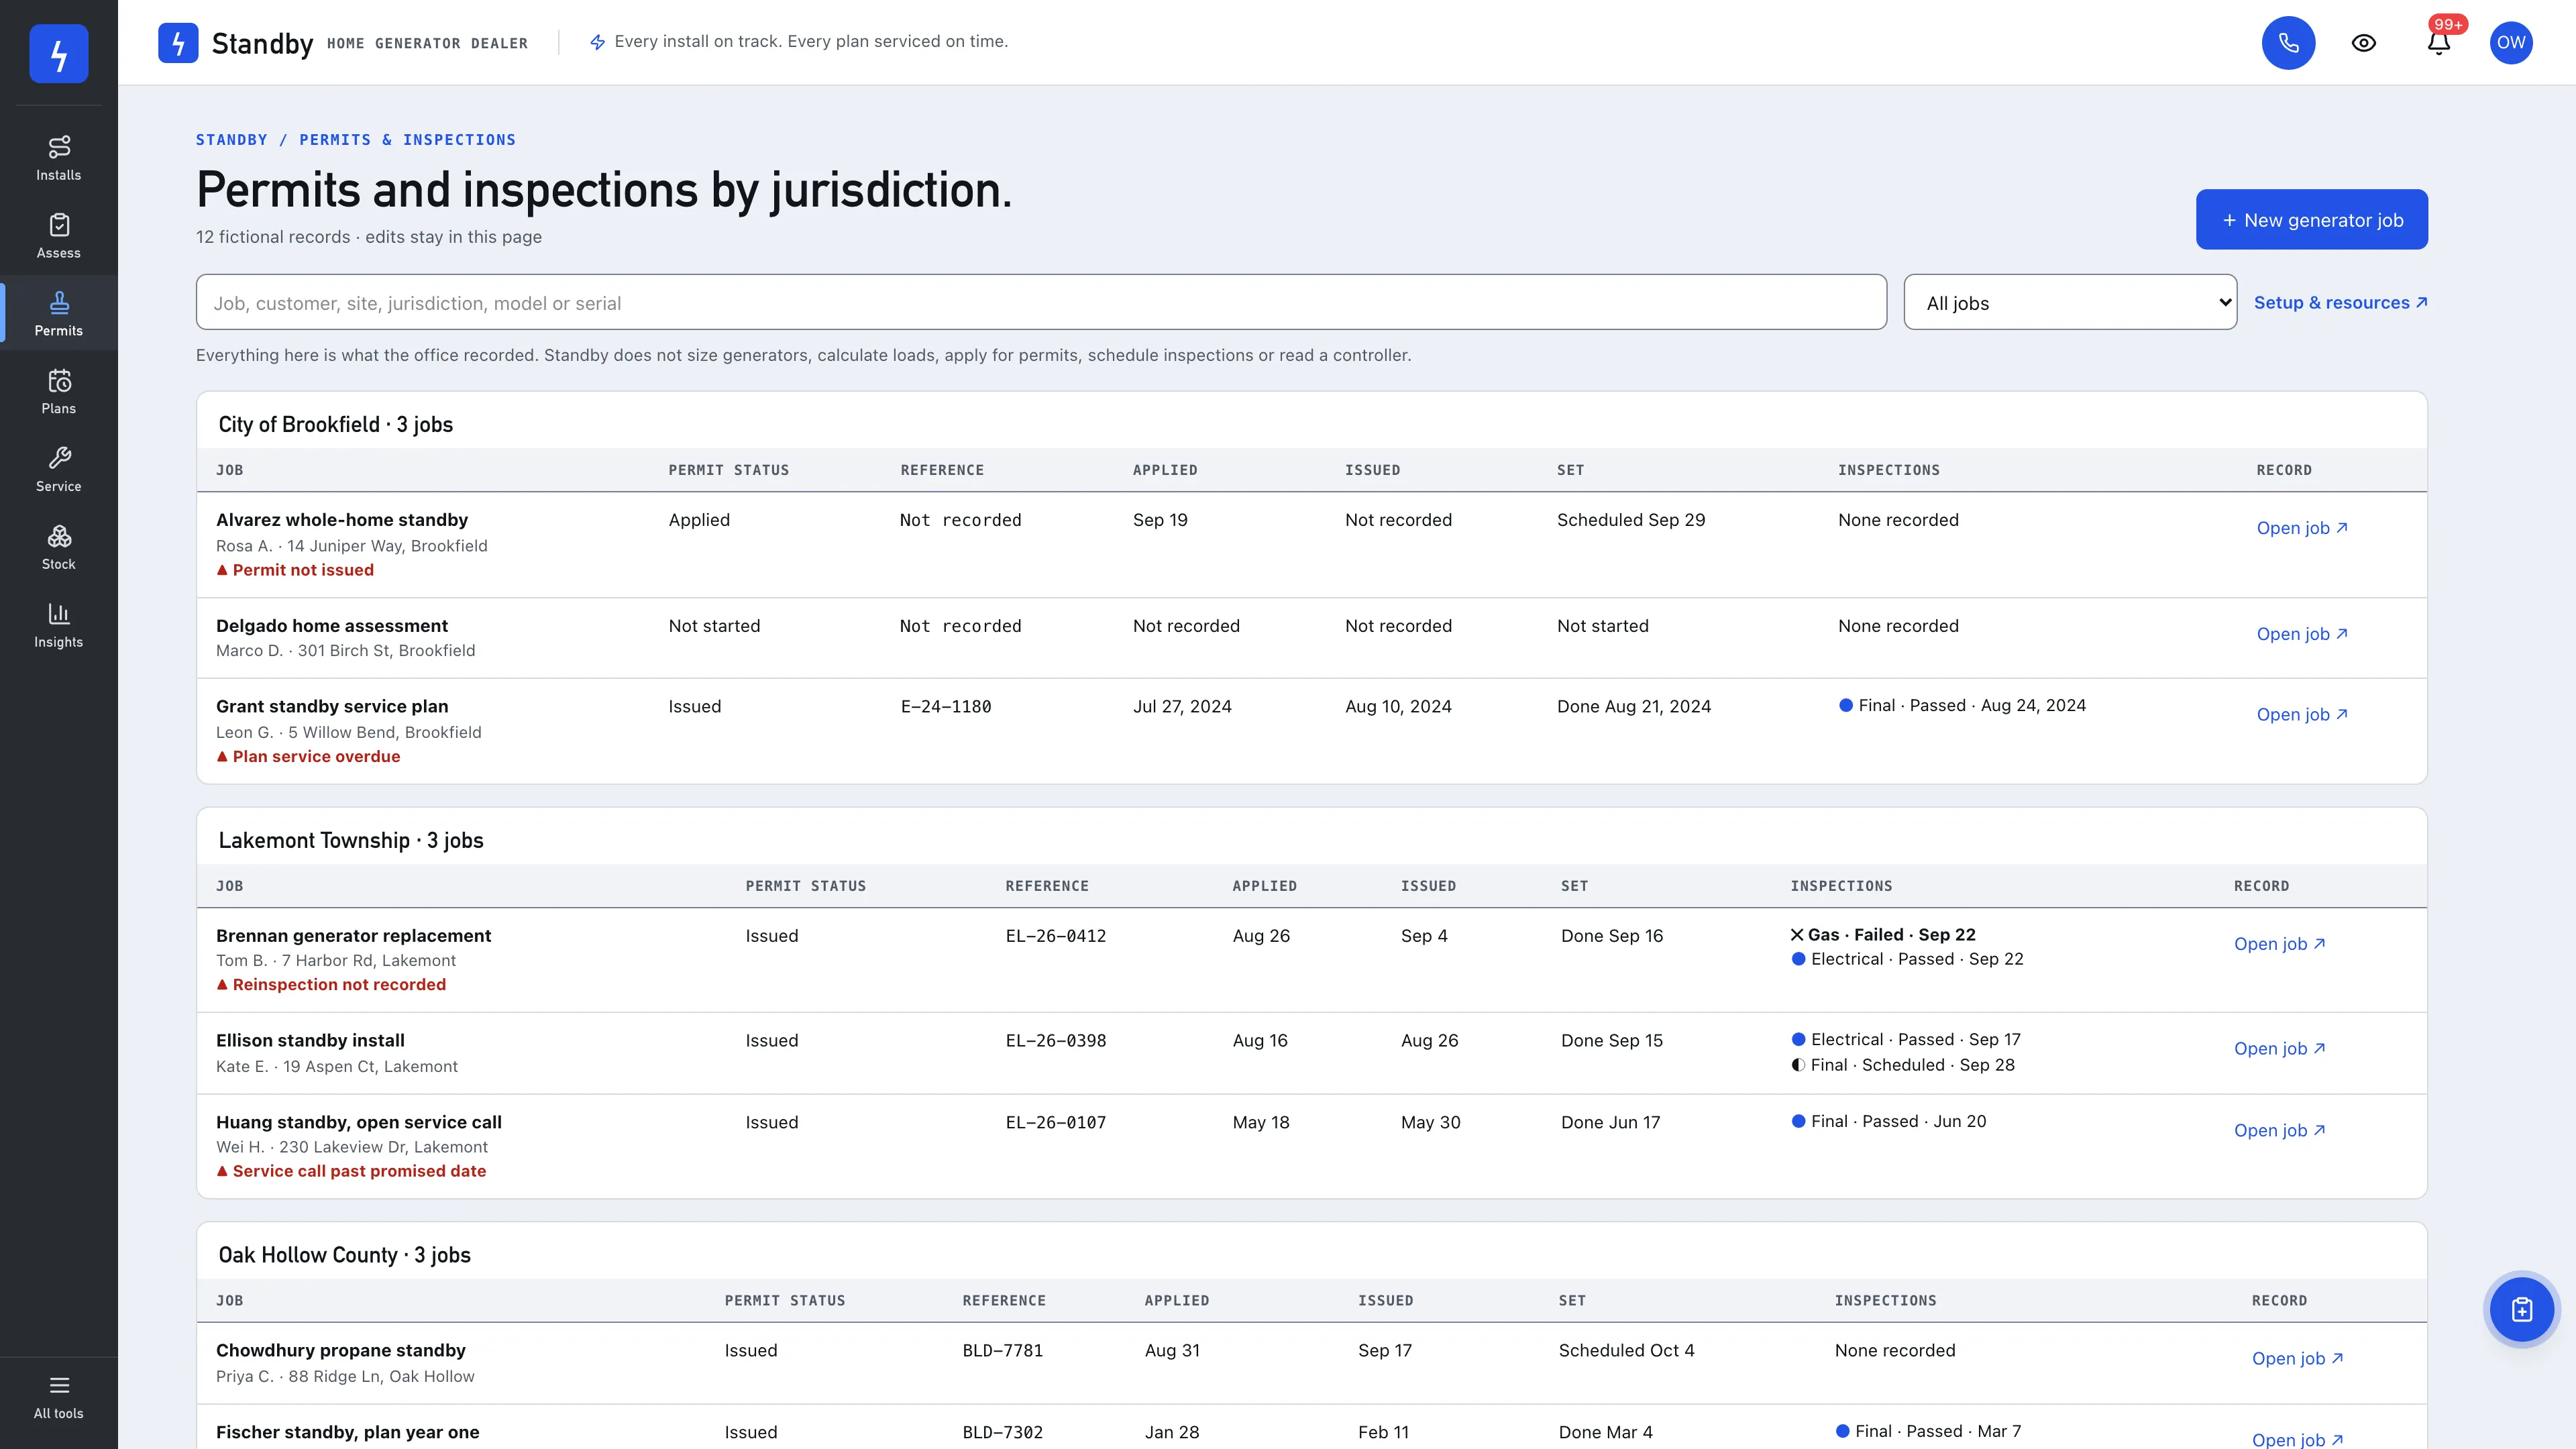2576x1449 pixels.
Task: Open the All tools menu
Action: [59, 1397]
